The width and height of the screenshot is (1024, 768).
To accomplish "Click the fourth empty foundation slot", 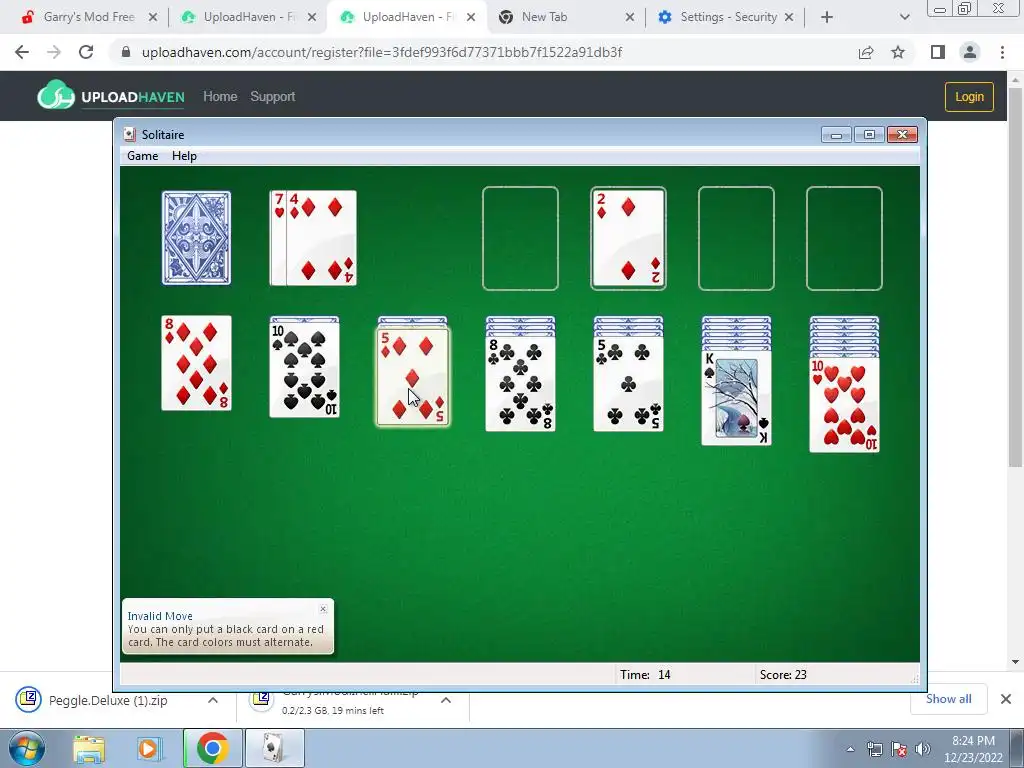I will [x=844, y=238].
